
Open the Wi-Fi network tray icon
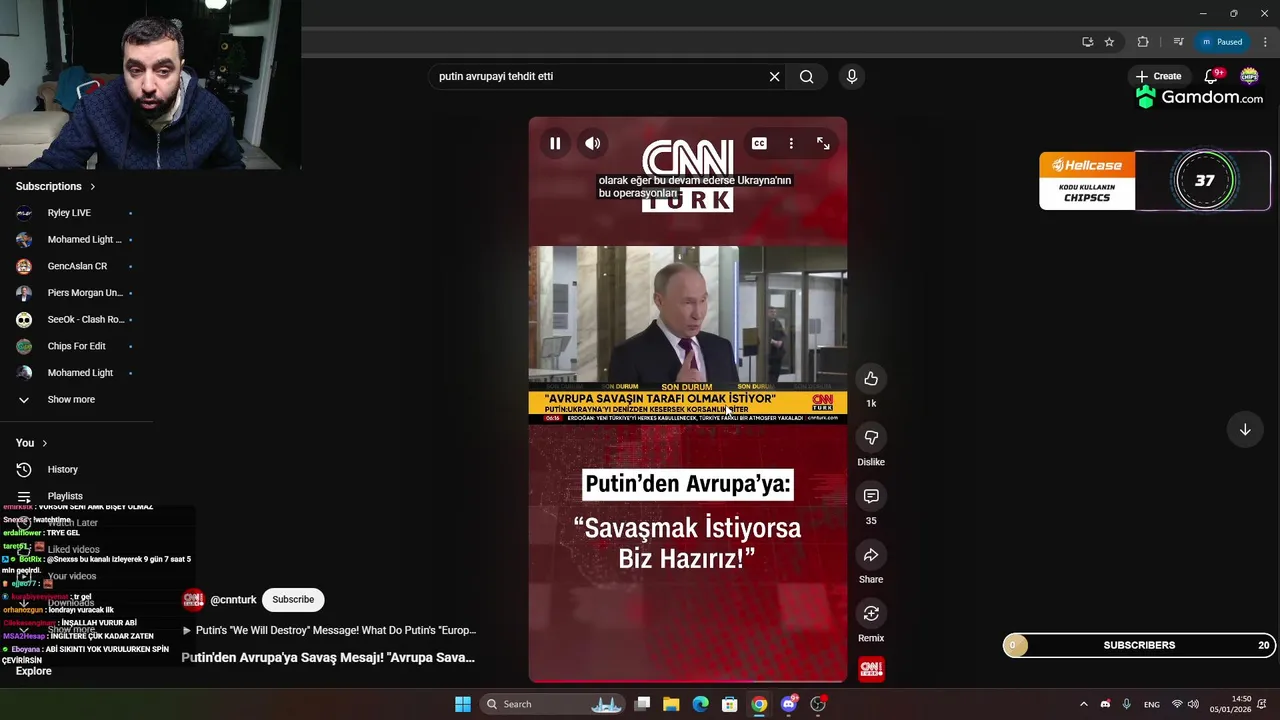(x=1177, y=704)
